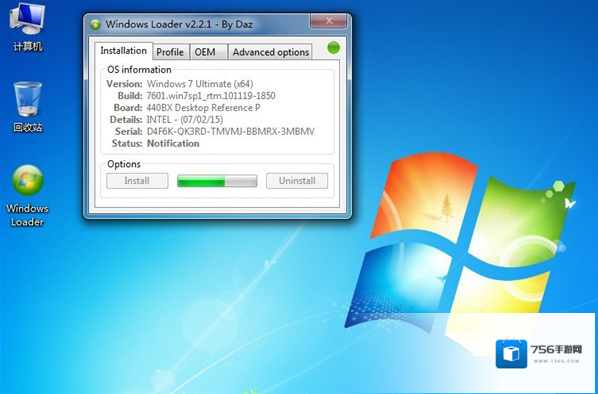Click the Serial key D4F6K-QK3RD-TMVMJ-BBMRX-3MBMV

pos(231,132)
